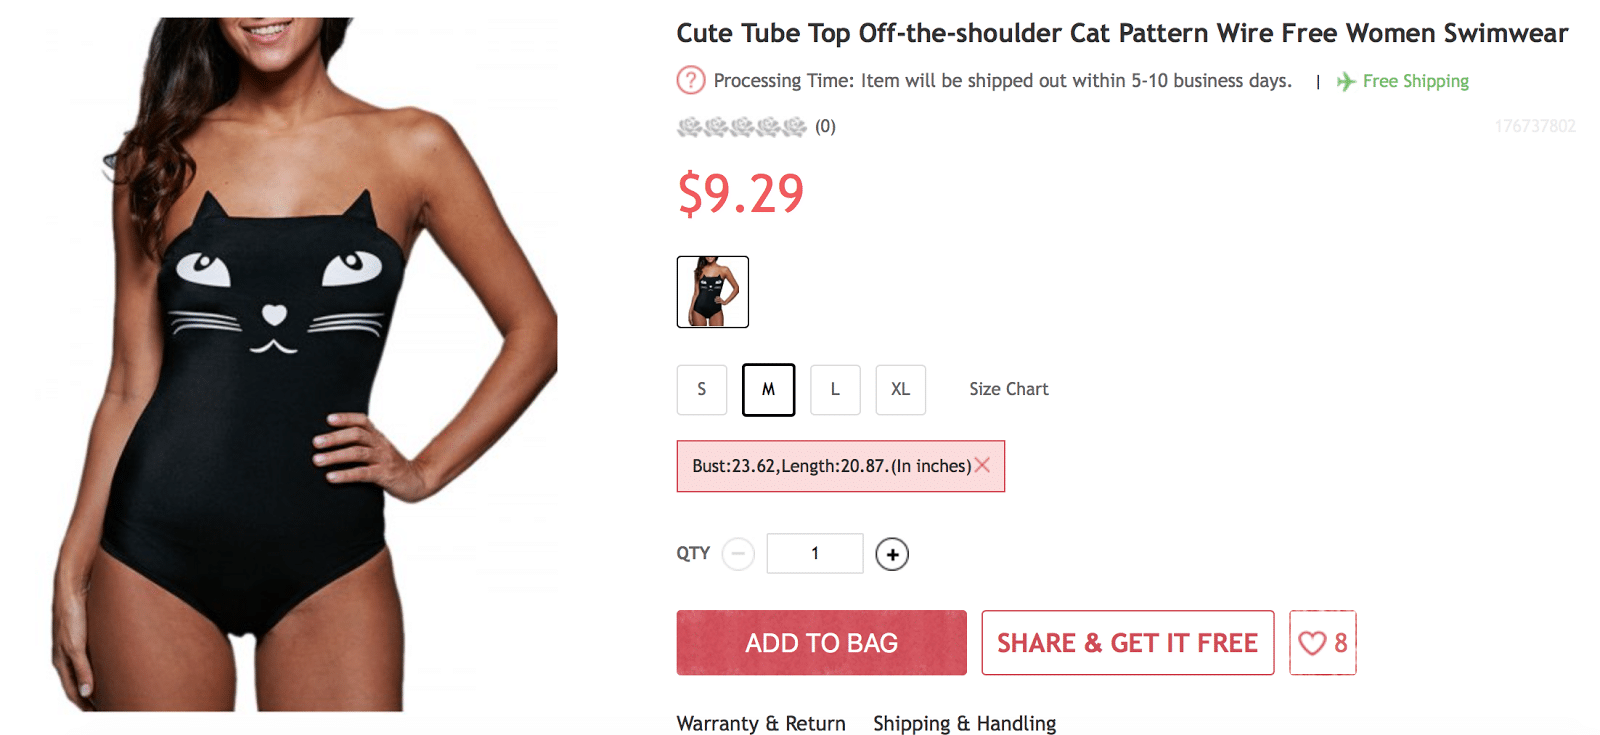The image size is (1600, 735).
Task: Click the Free Shipping link text
Action: point(1415,81)
